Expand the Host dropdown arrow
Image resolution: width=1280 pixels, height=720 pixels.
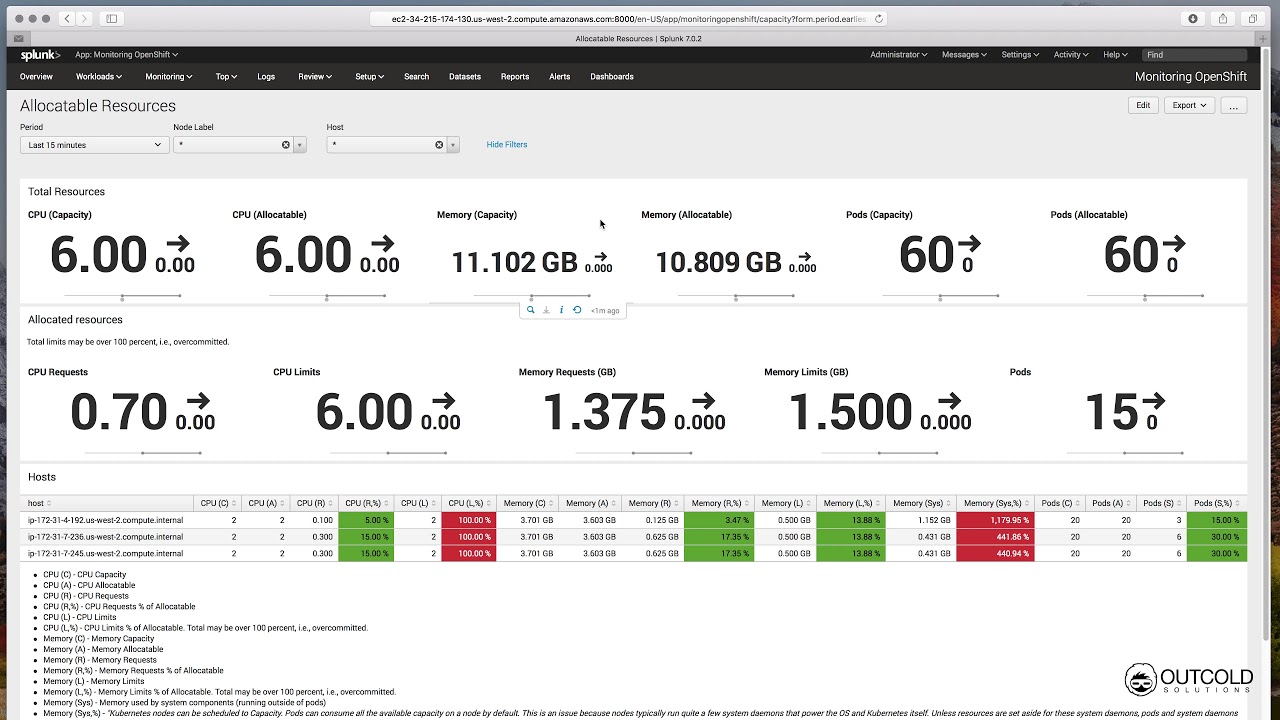tap(453, 145)
